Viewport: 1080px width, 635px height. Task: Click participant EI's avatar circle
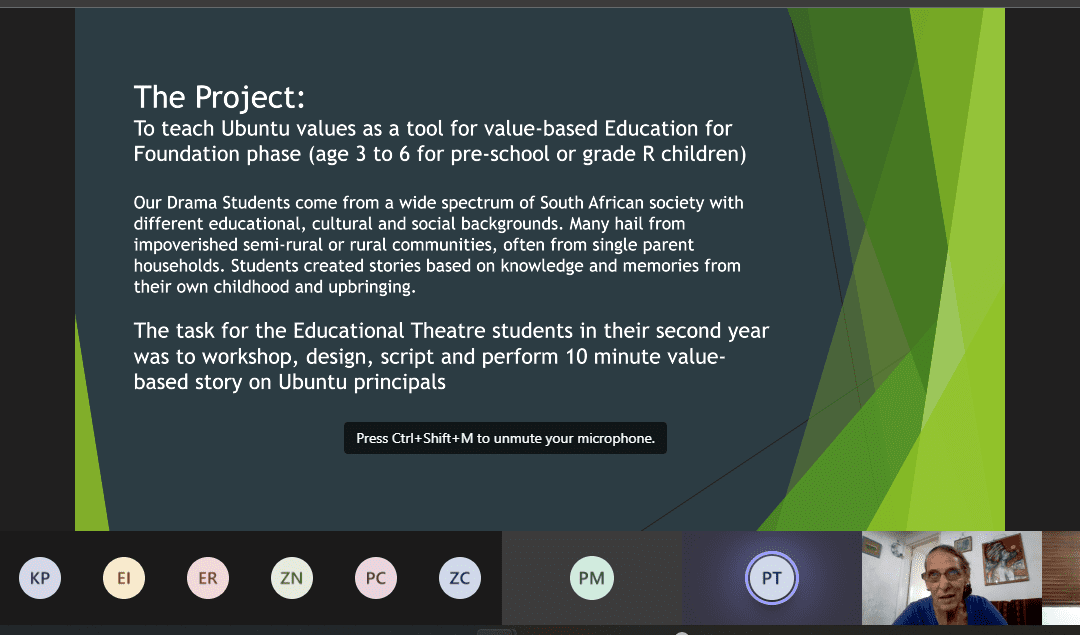point(124,577)
